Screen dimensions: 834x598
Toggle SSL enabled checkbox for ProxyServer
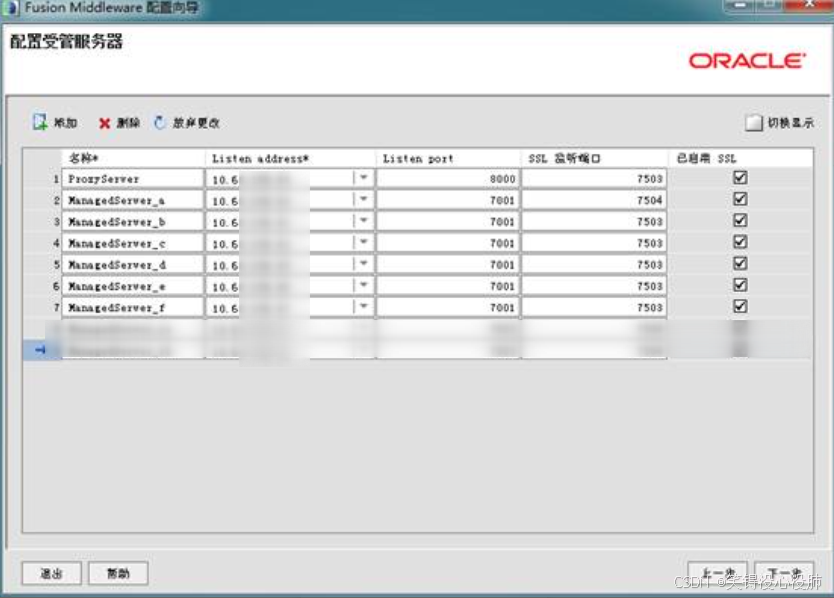click(x=740, y=178)
